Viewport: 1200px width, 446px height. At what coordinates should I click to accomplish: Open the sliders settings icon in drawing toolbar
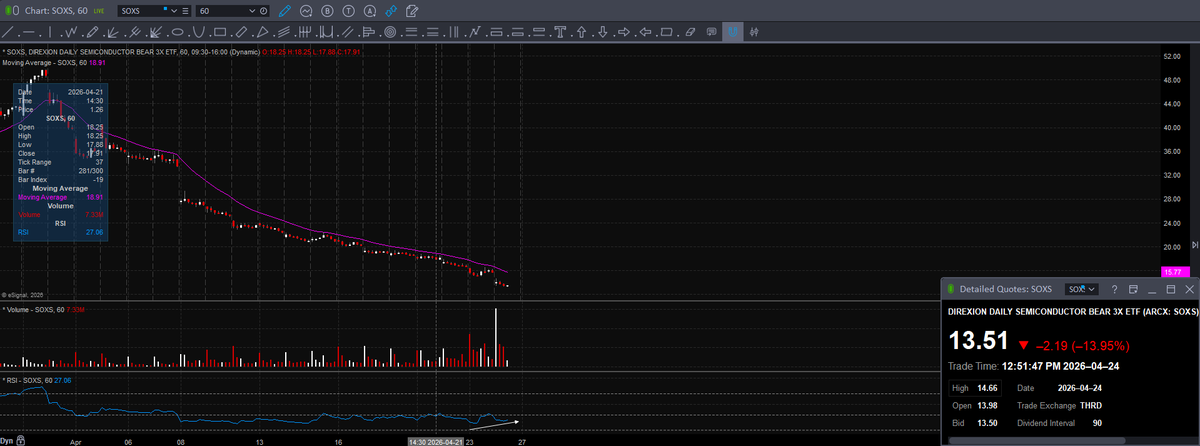click(x=754, y=33)
